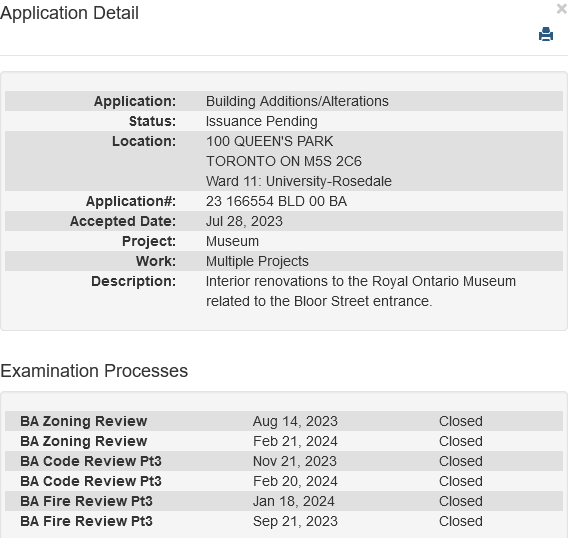Click the Ward 11: University-Rosedale text

tap(299, 181)
